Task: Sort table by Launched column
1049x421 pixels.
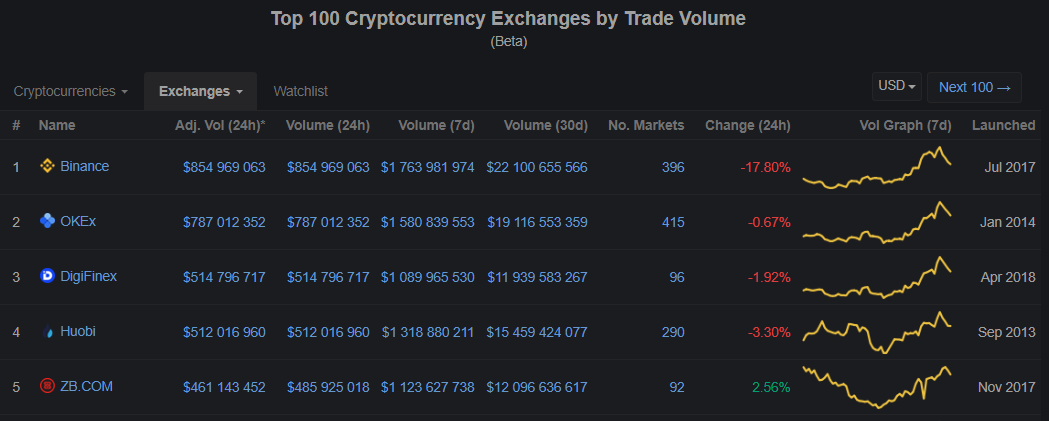Action: tap(1003, 125)
